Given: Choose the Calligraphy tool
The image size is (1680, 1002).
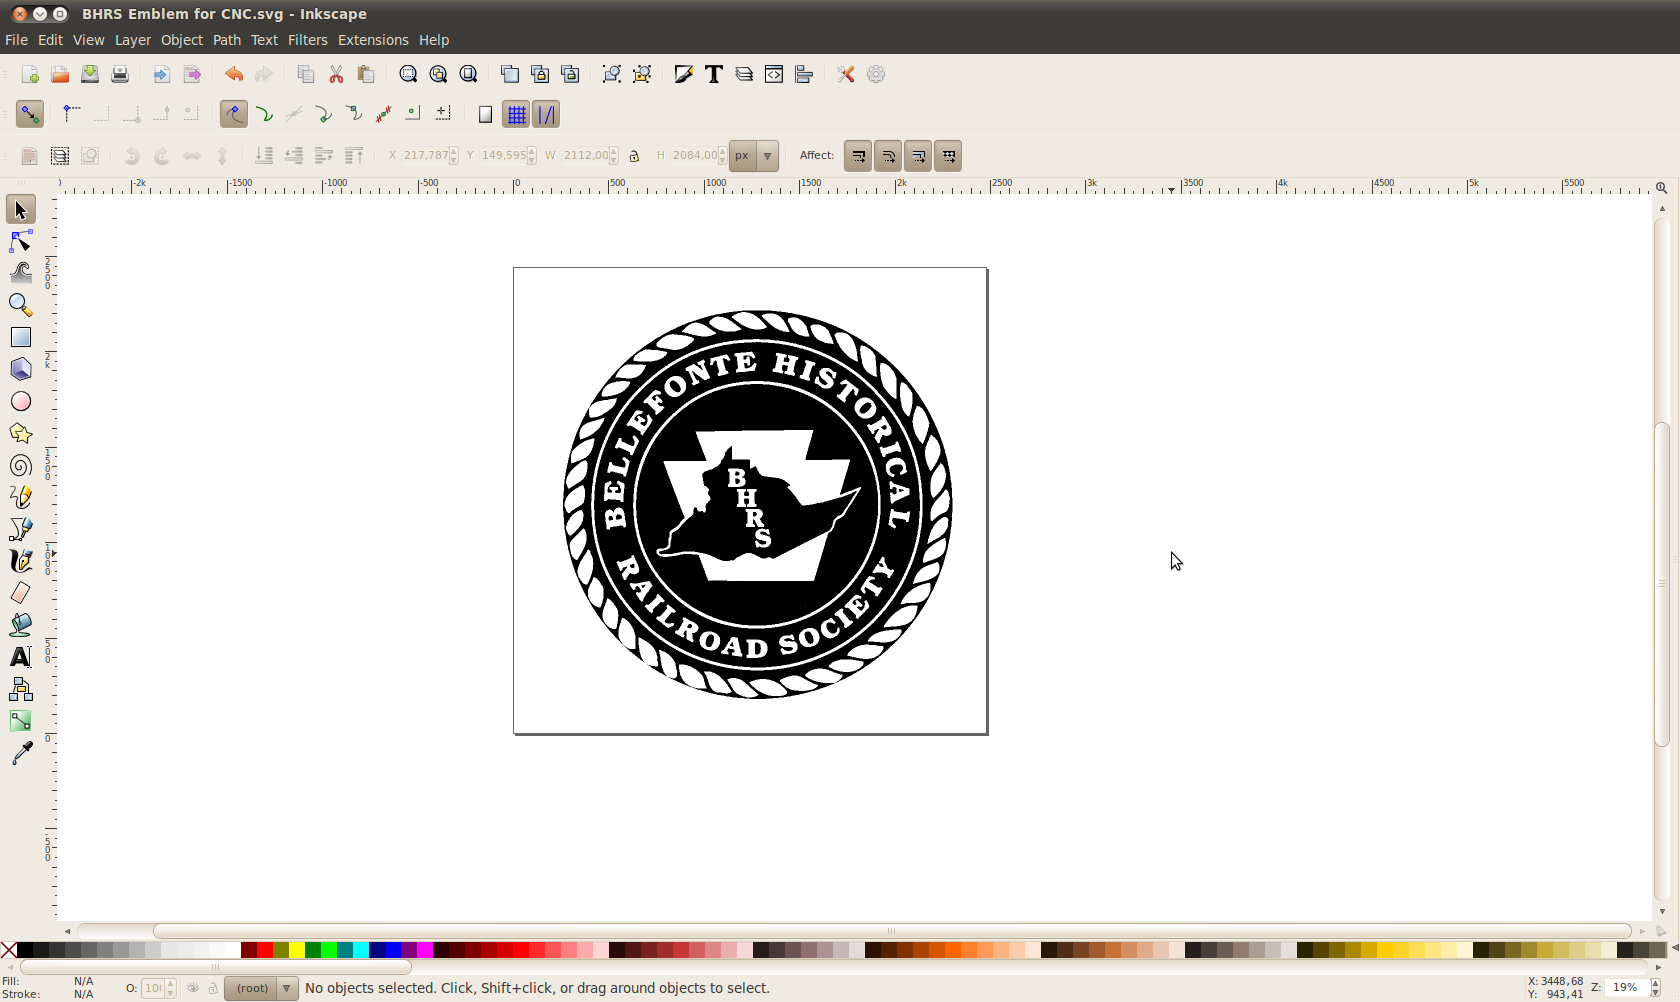Looking at the screenshot, I should point(21,561).
